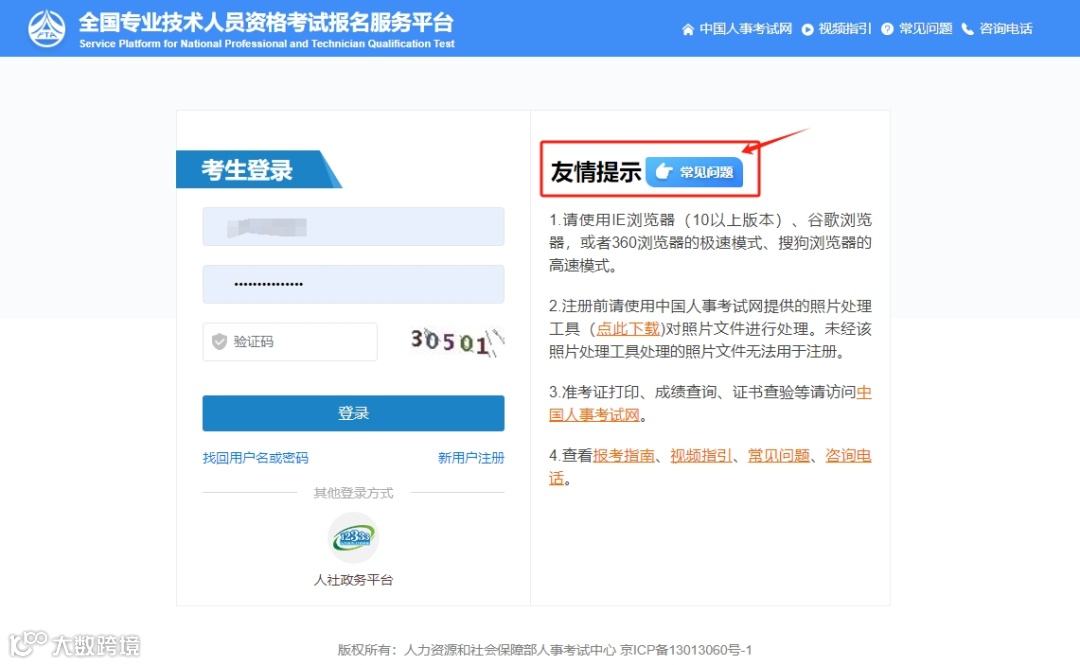Click the blue 常见问题 button next to 友情提示
The height and width of the screenshot is (665, 1080).
pos(694,172)
